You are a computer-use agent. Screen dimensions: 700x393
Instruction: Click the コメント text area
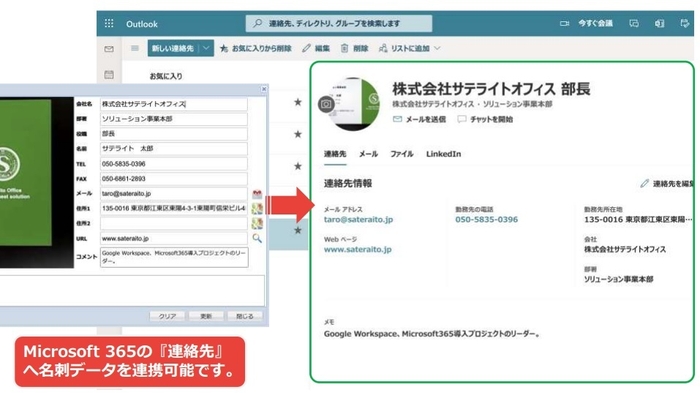[x=174, y=257]
